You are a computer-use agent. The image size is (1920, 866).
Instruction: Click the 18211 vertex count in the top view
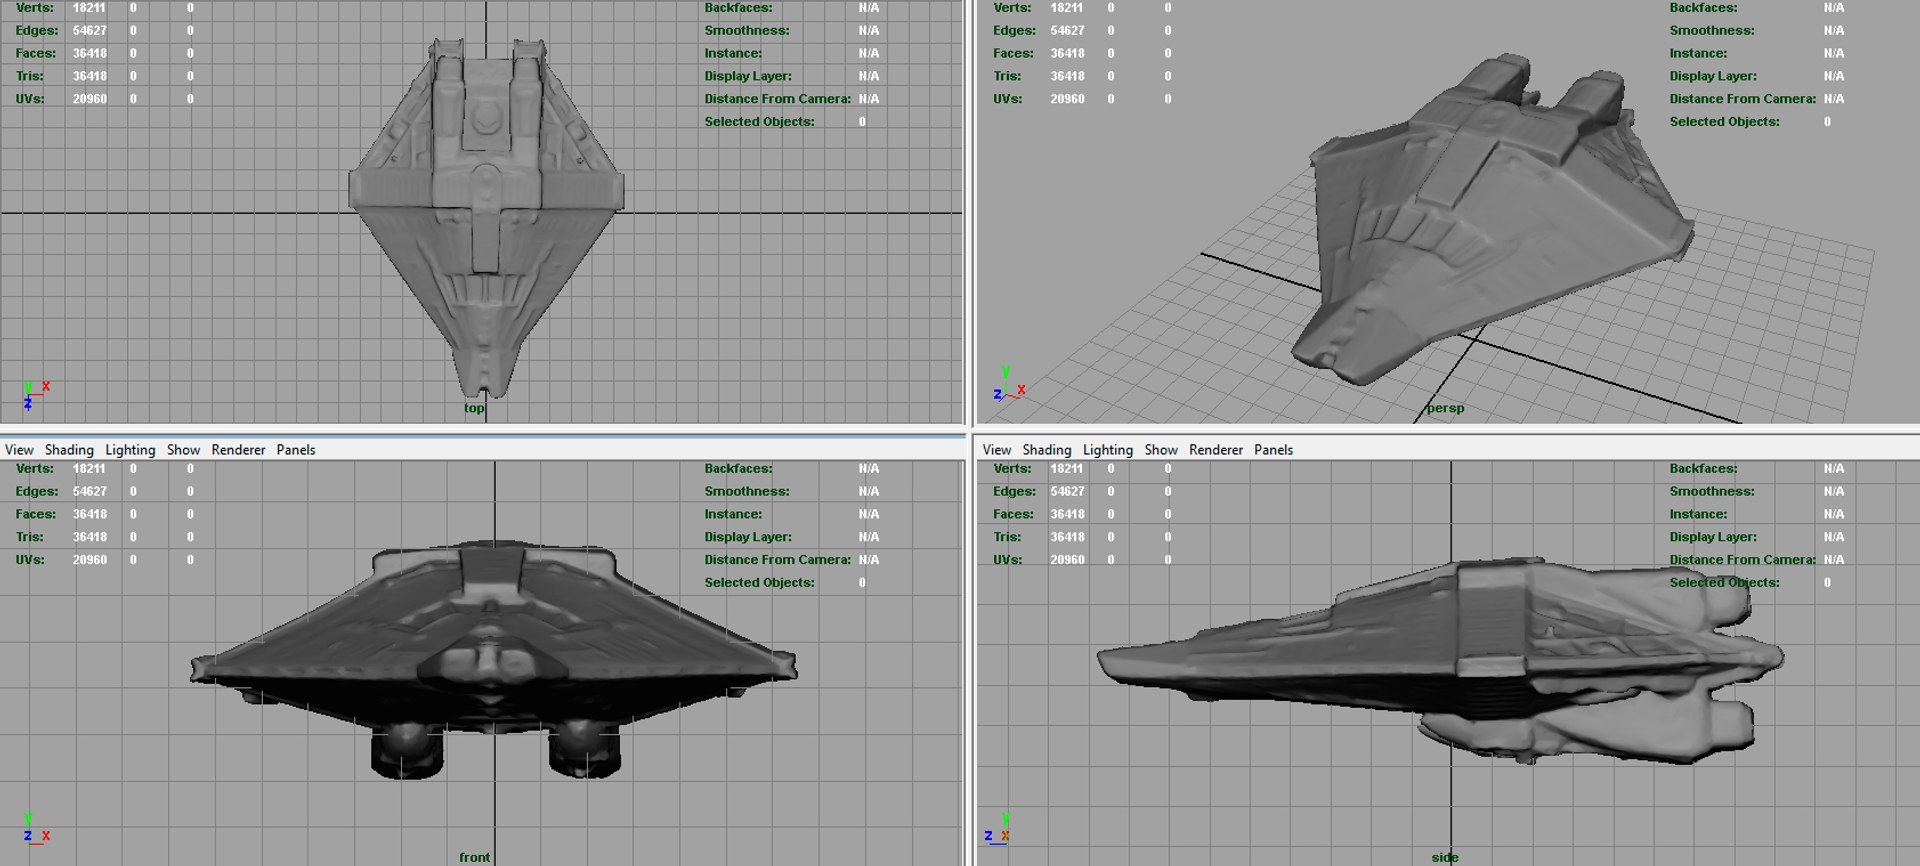(89, 8)
